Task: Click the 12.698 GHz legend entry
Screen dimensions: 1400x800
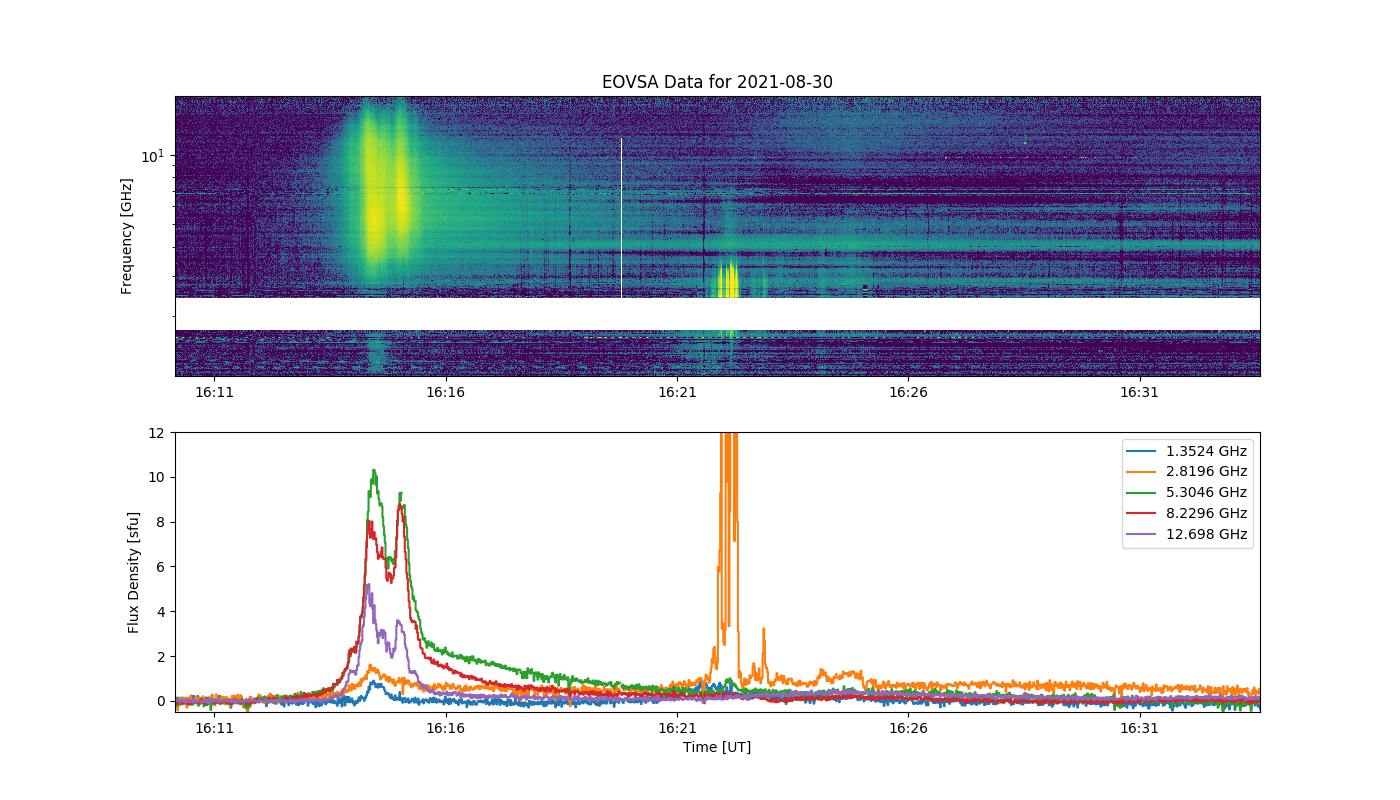Action: click(x=1206, y=535)
